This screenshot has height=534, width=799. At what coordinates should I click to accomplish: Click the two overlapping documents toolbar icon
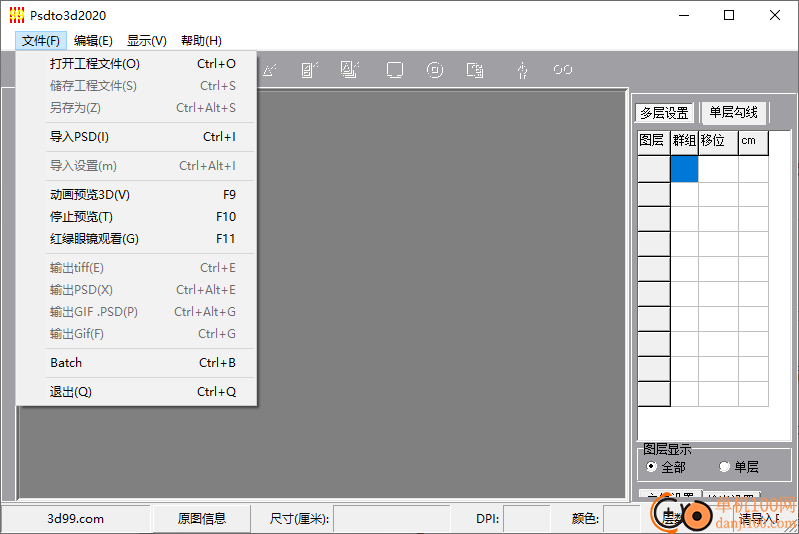coord(475,70)
